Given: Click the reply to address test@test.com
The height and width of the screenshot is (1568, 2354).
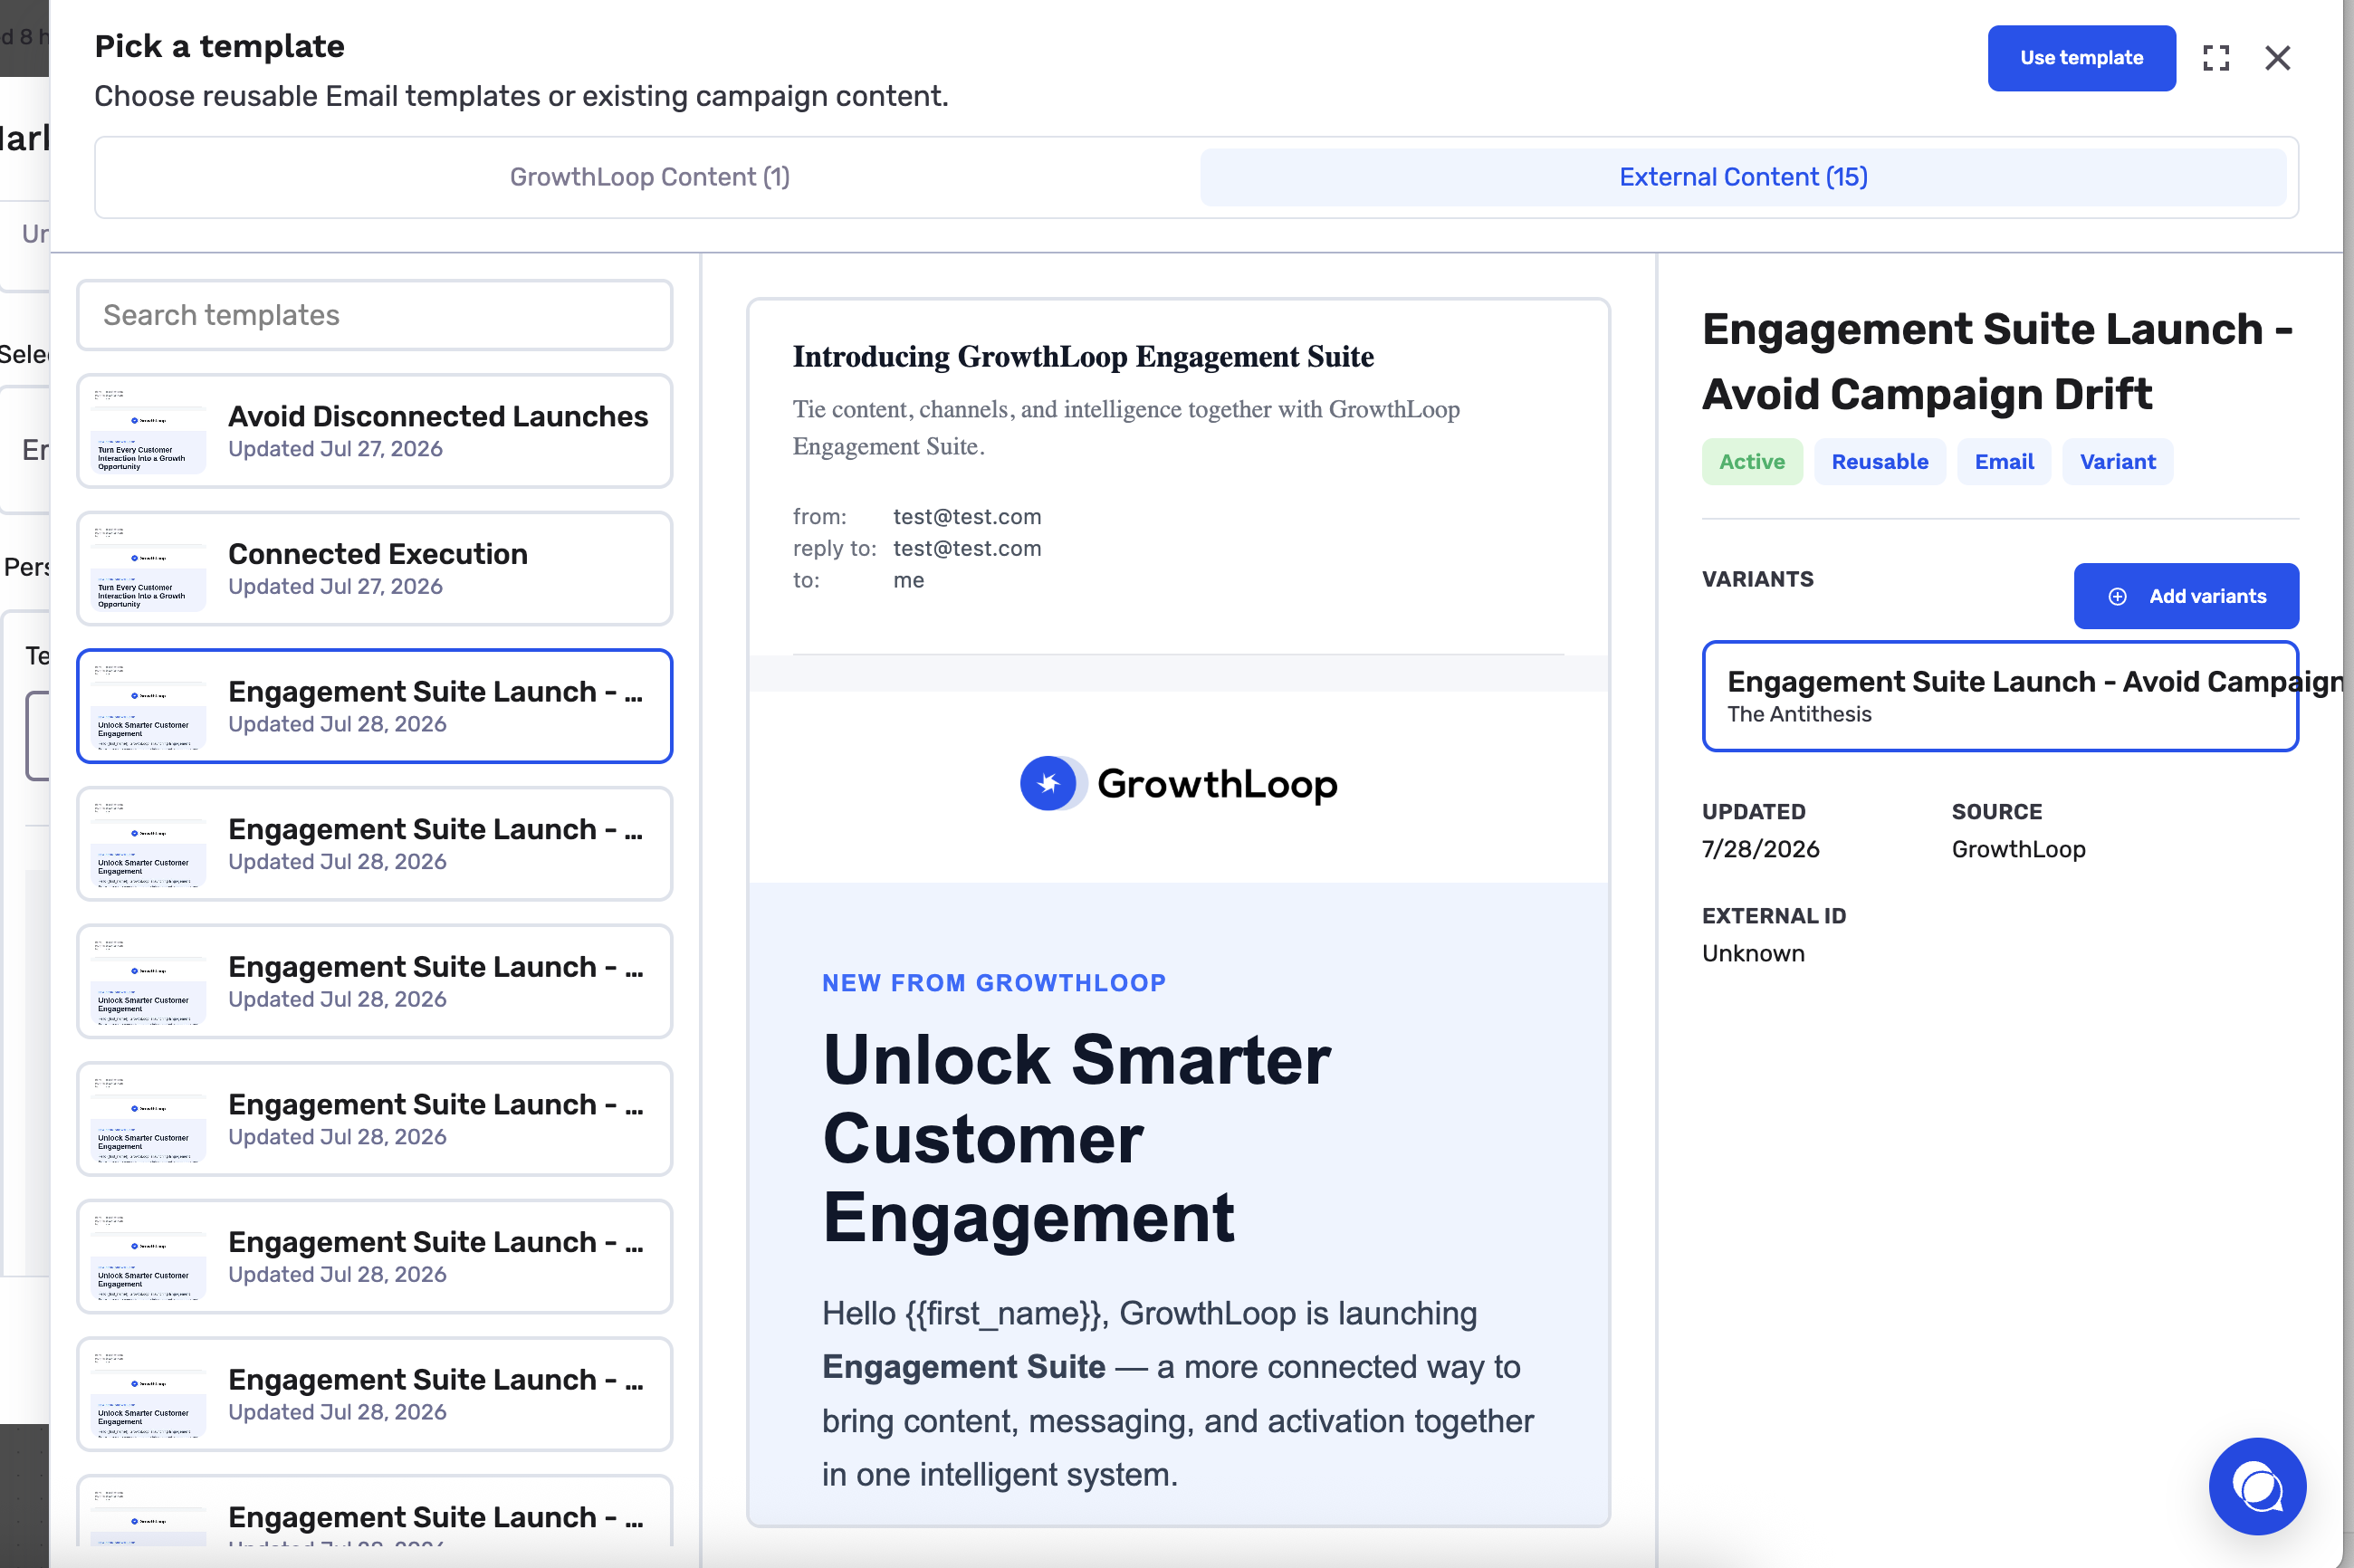Looking at the screenshot, I should click(967, 548).
